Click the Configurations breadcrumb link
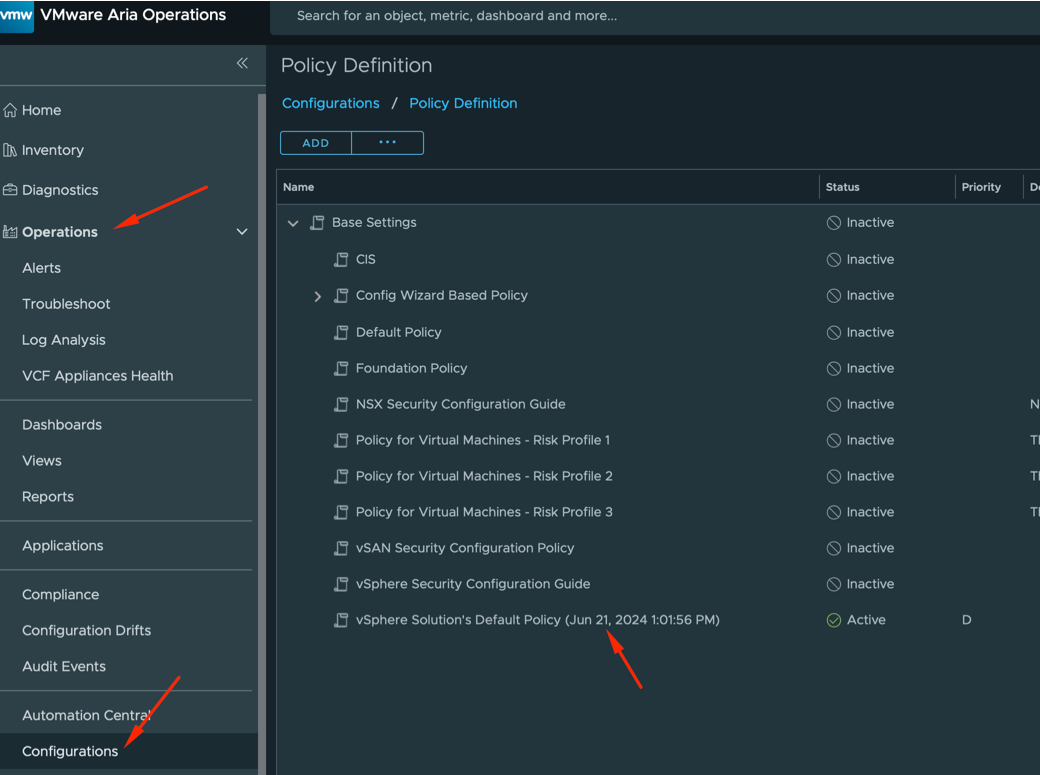 coord(330,103)
